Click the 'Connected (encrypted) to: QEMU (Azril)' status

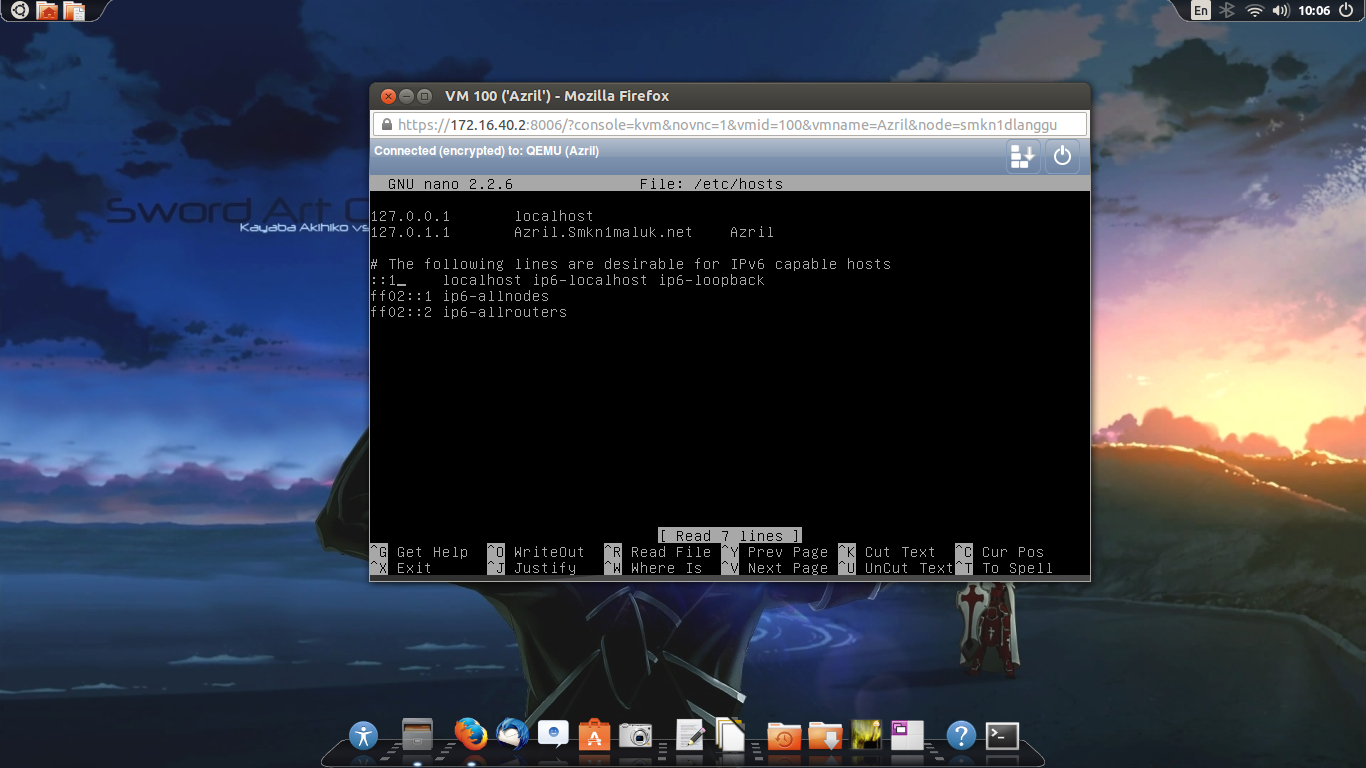point(486,151)
